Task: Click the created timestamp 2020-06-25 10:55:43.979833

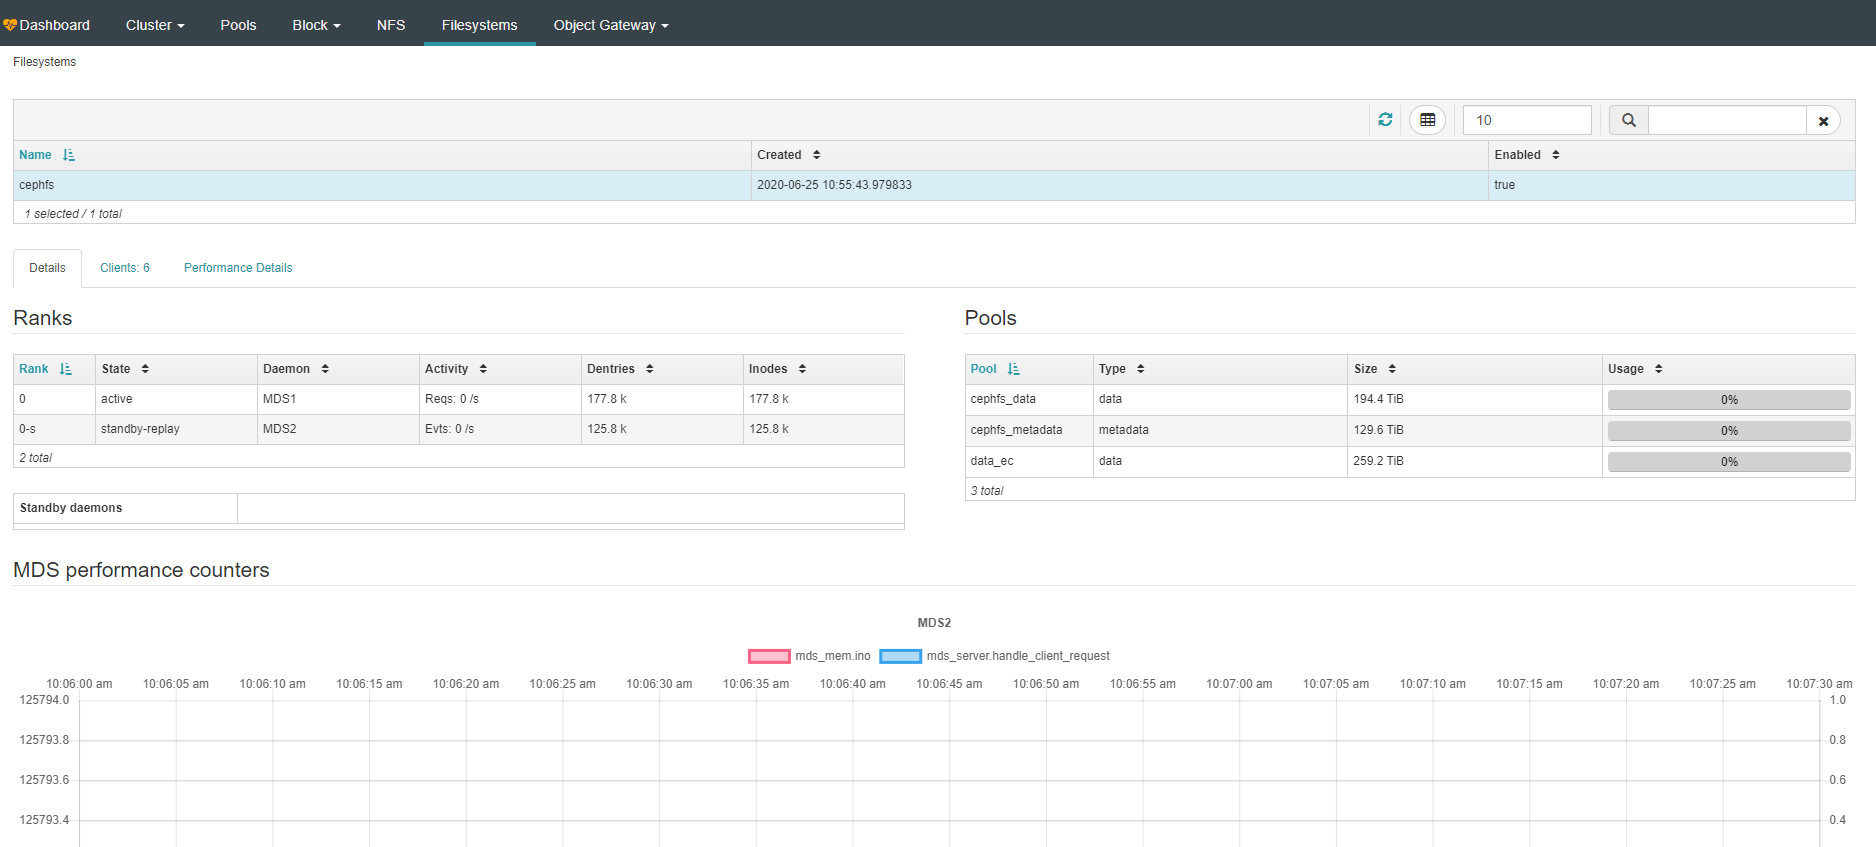Action: (x=834, y=185)
